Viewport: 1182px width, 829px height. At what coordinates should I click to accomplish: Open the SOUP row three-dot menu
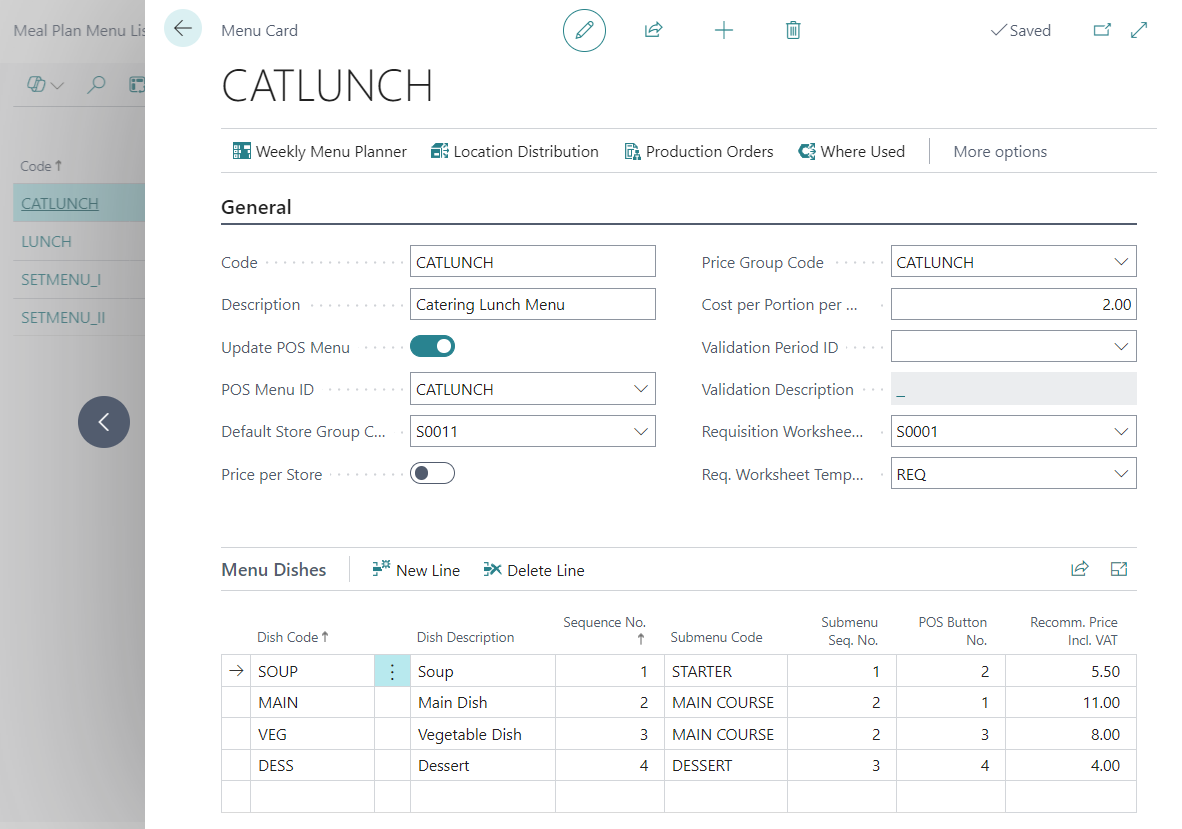tap(392, 671)
